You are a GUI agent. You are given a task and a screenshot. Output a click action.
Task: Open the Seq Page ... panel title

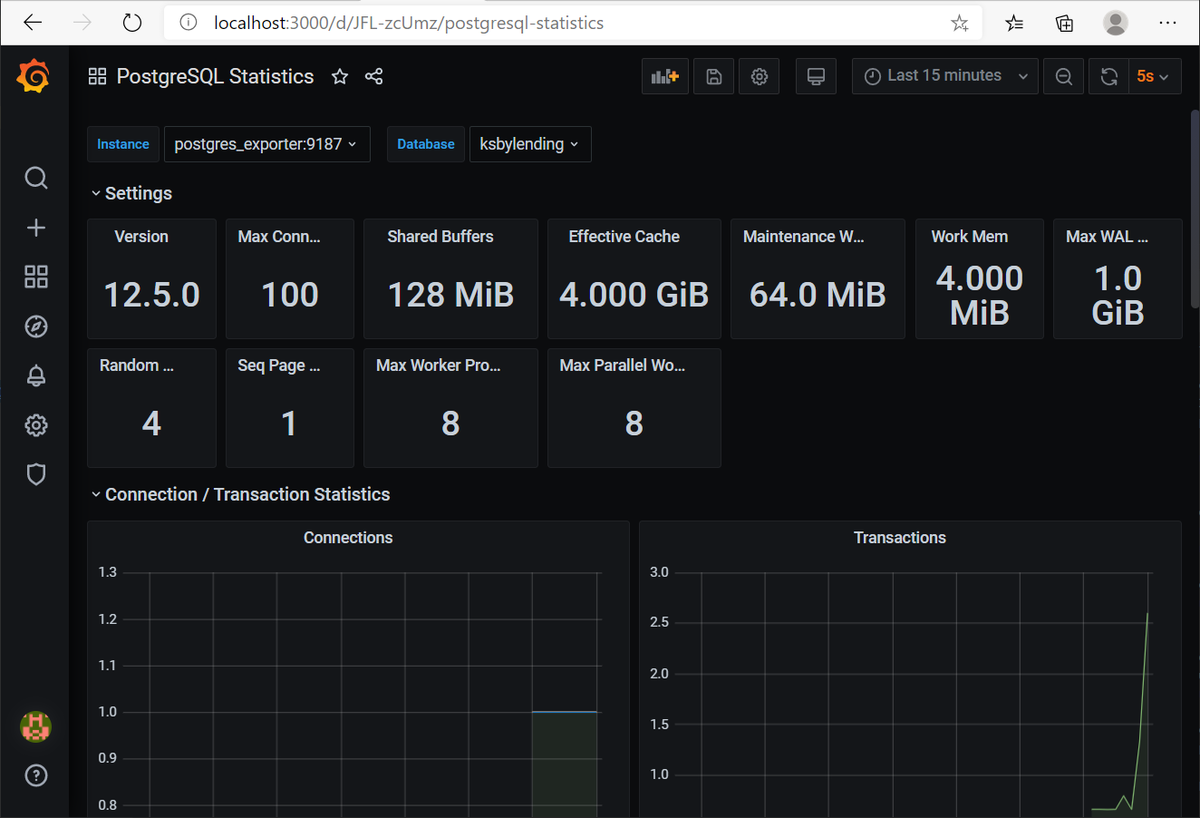(x=279, y=366)
